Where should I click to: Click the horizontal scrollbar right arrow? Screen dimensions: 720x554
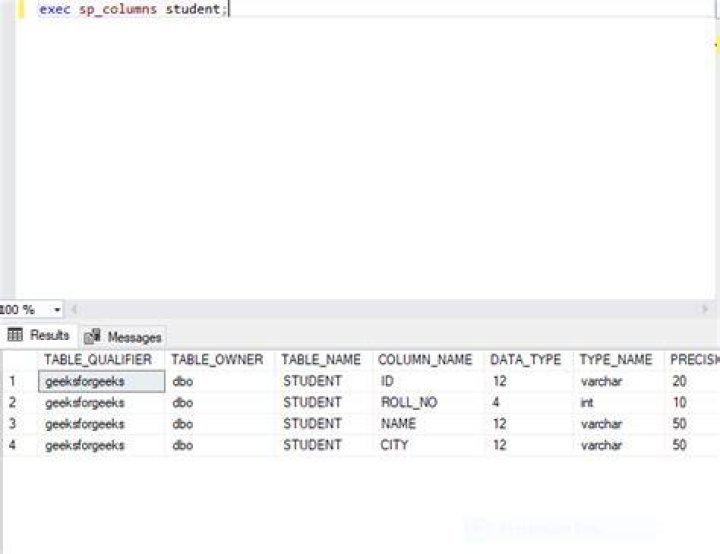coord(705,309)
